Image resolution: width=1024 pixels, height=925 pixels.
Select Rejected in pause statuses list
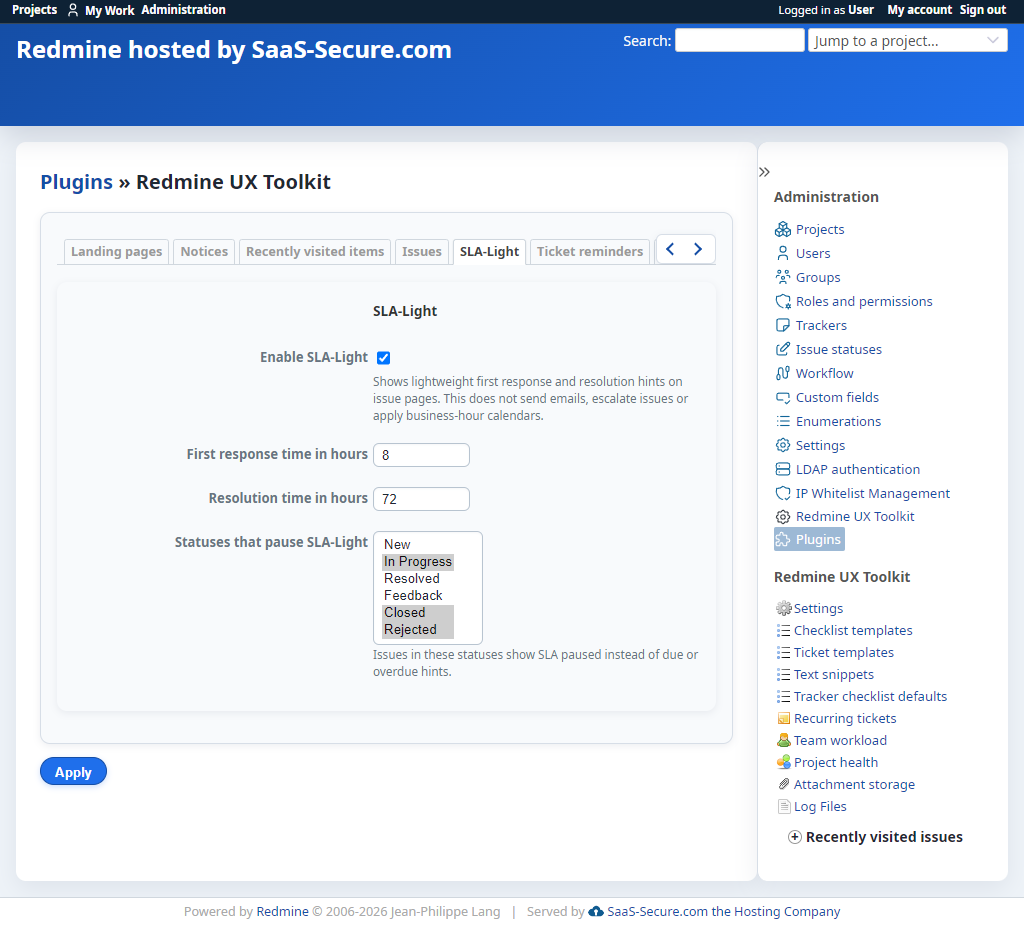[418, 629]
